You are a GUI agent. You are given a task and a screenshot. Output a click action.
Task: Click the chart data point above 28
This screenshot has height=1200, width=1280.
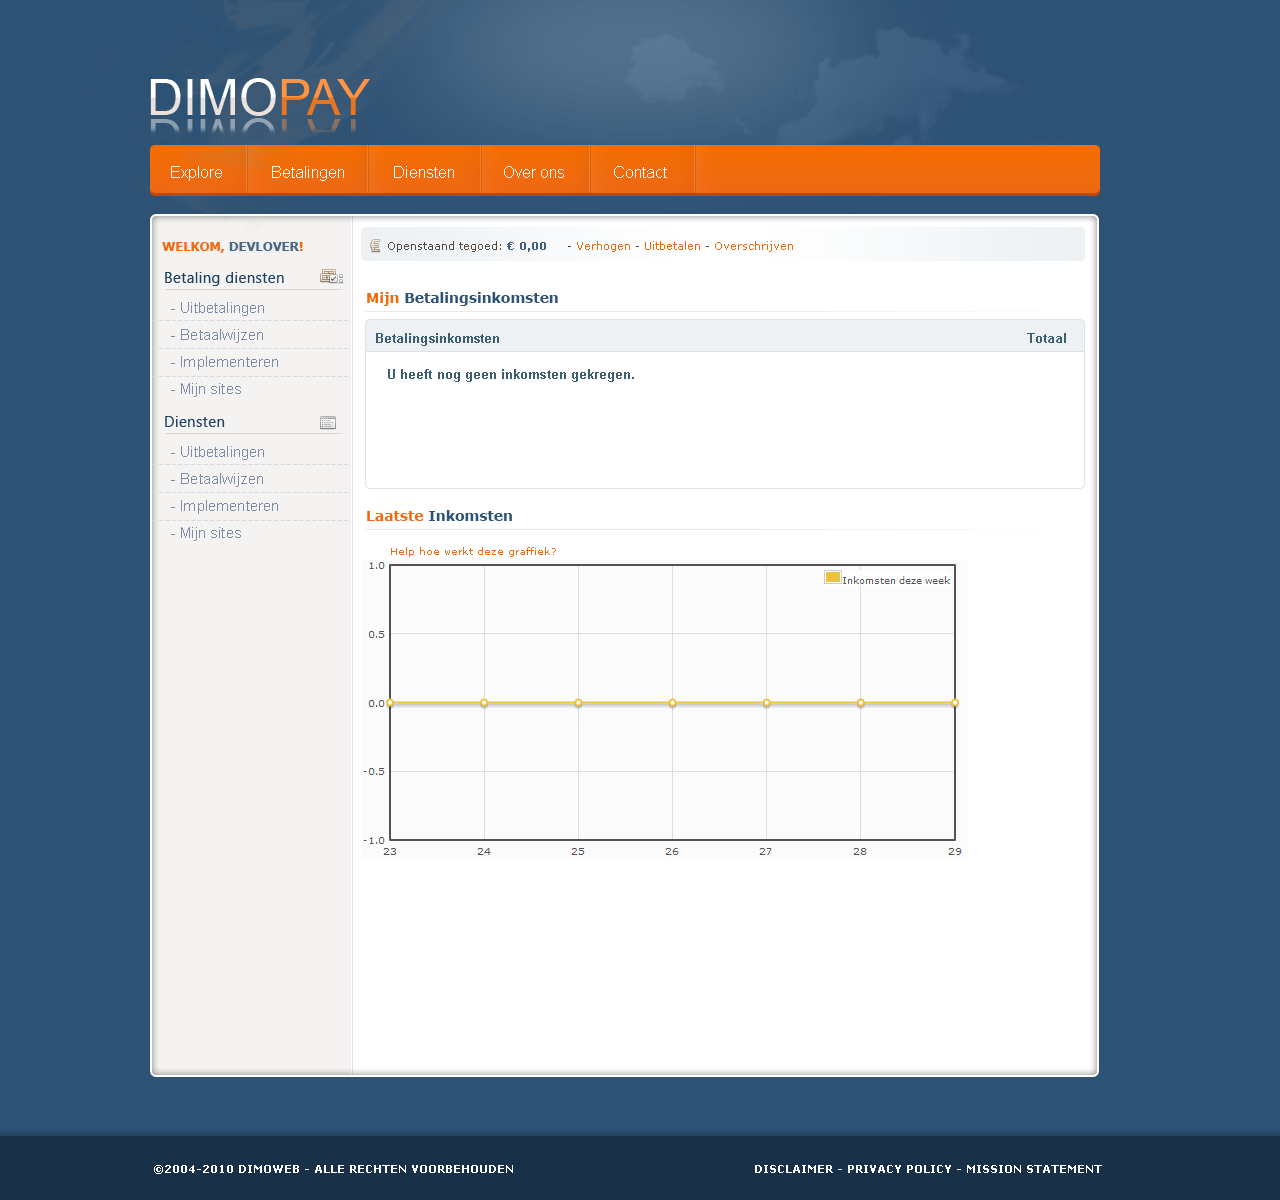pyautogui.click(x=860, y=703)
